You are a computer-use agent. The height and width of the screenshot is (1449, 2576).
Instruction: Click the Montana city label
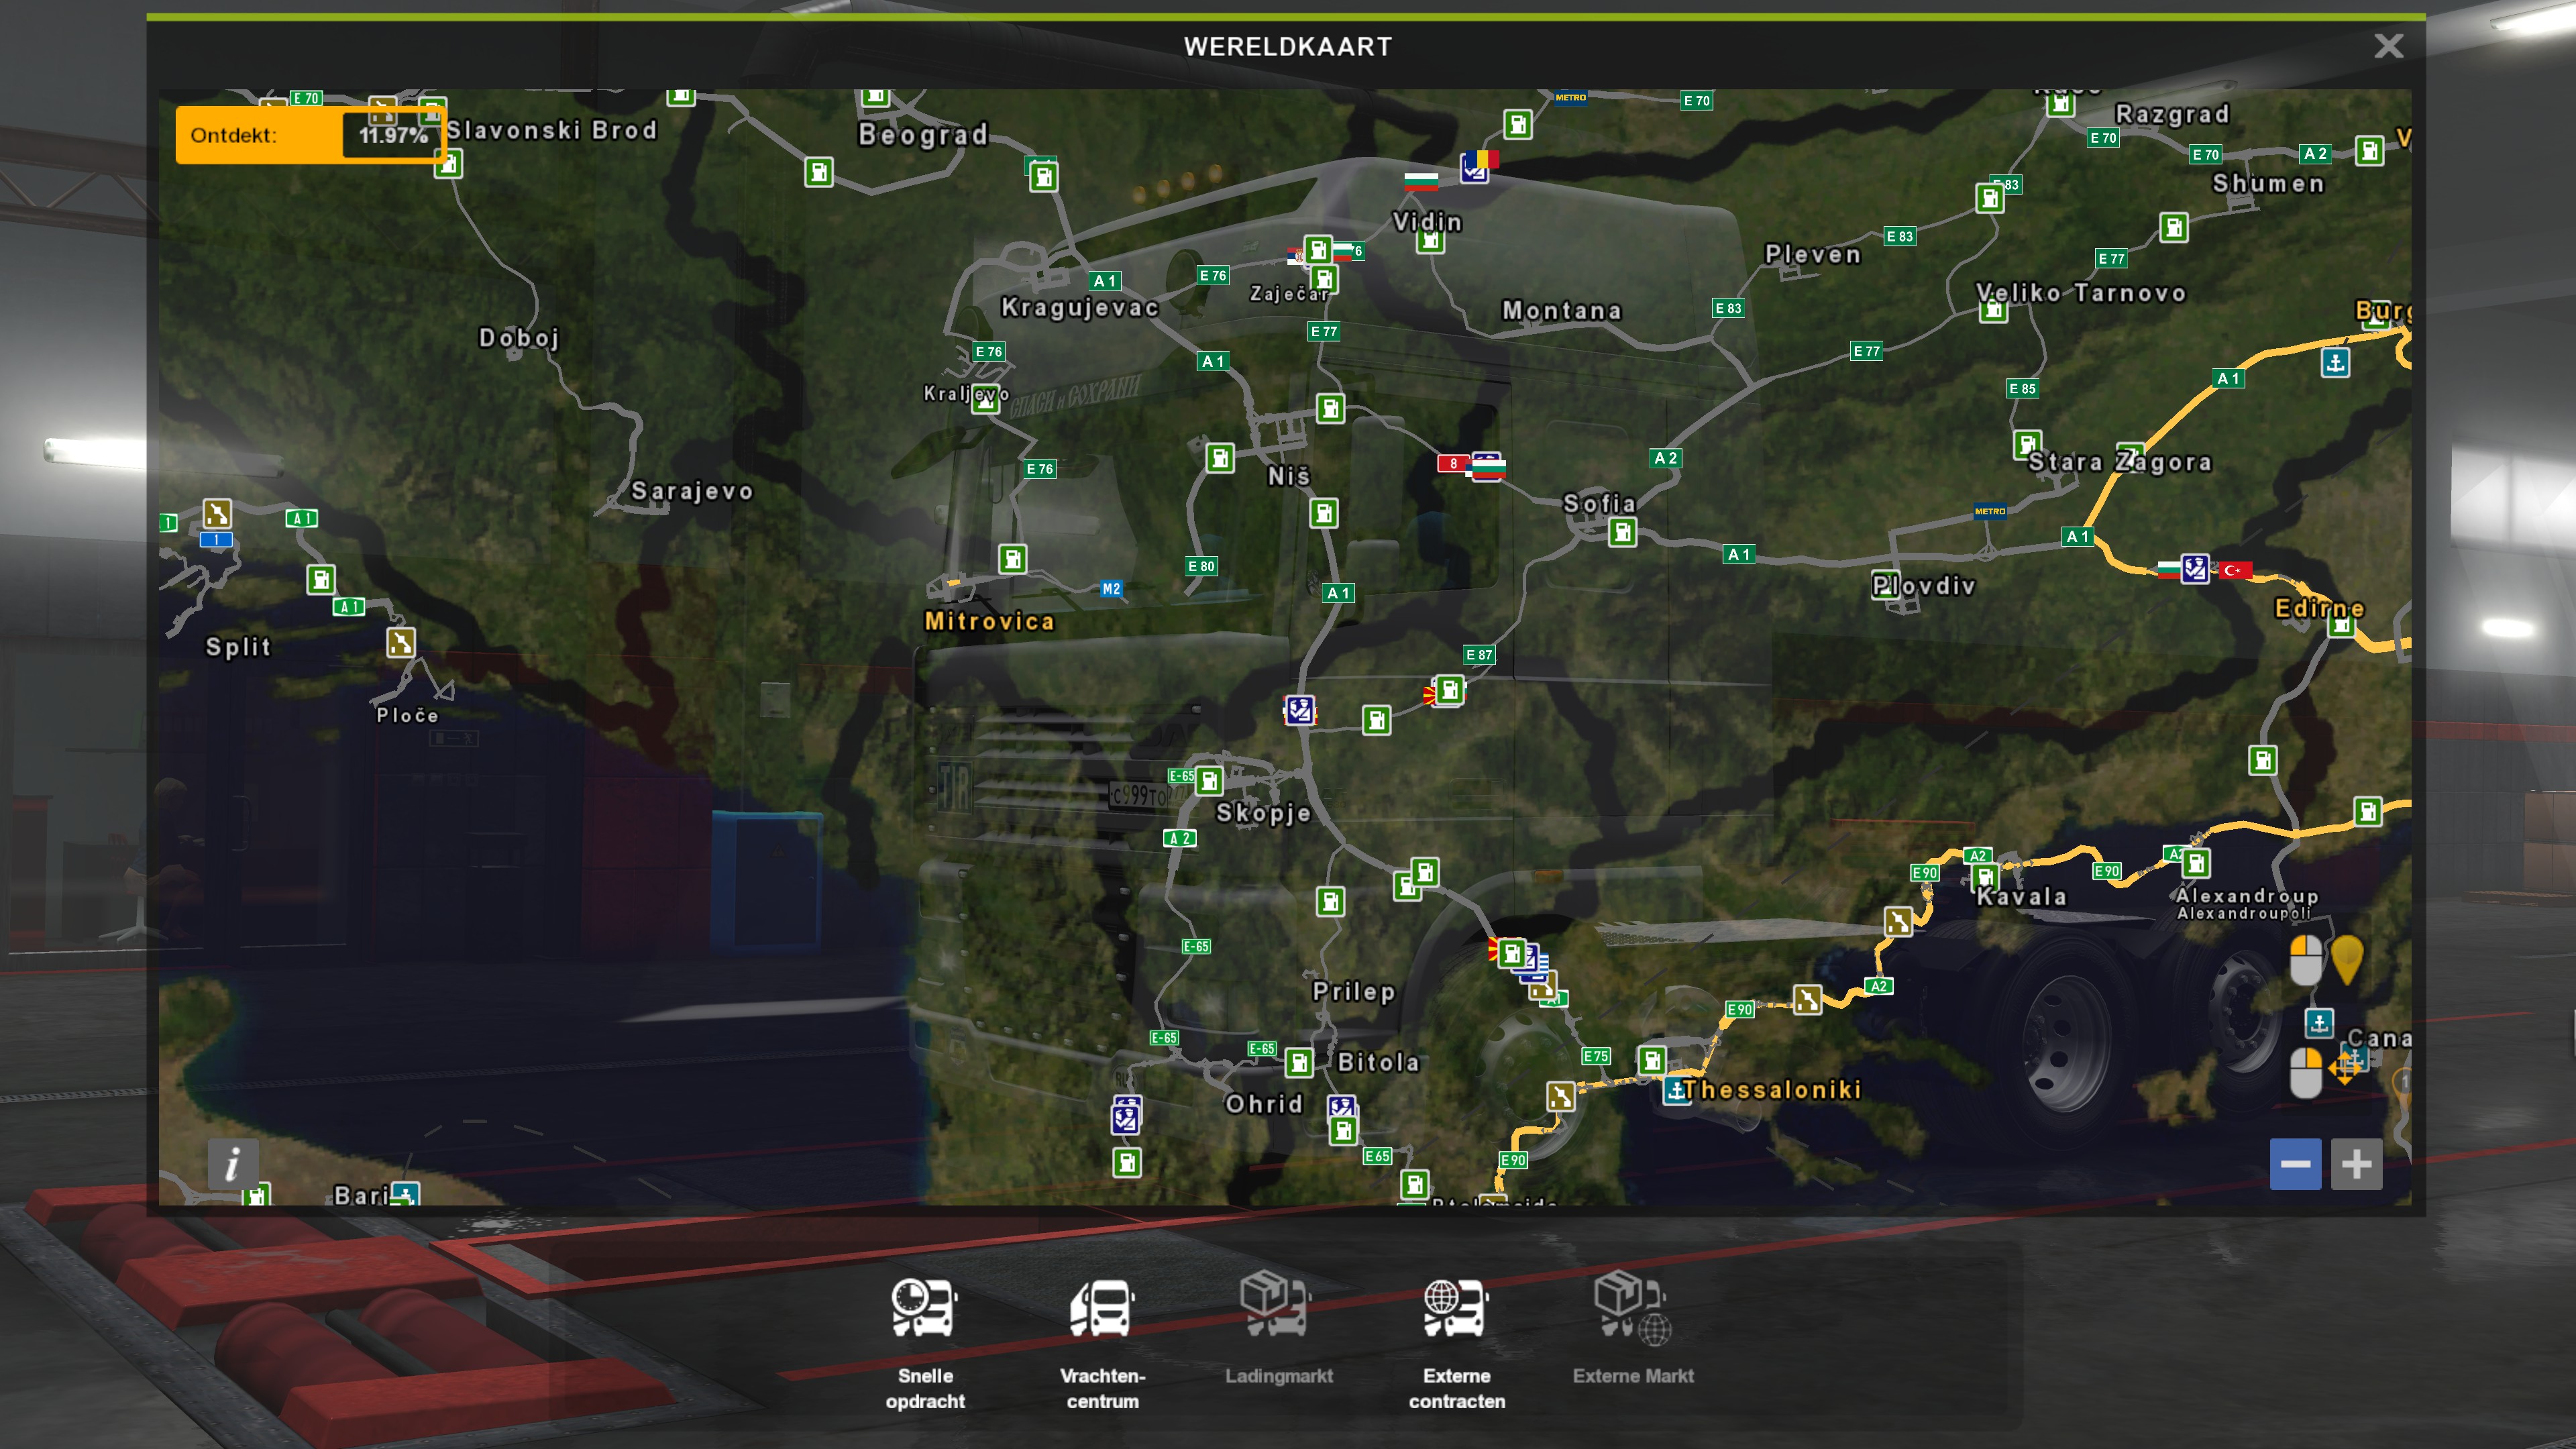click(x=1561, y=311)
